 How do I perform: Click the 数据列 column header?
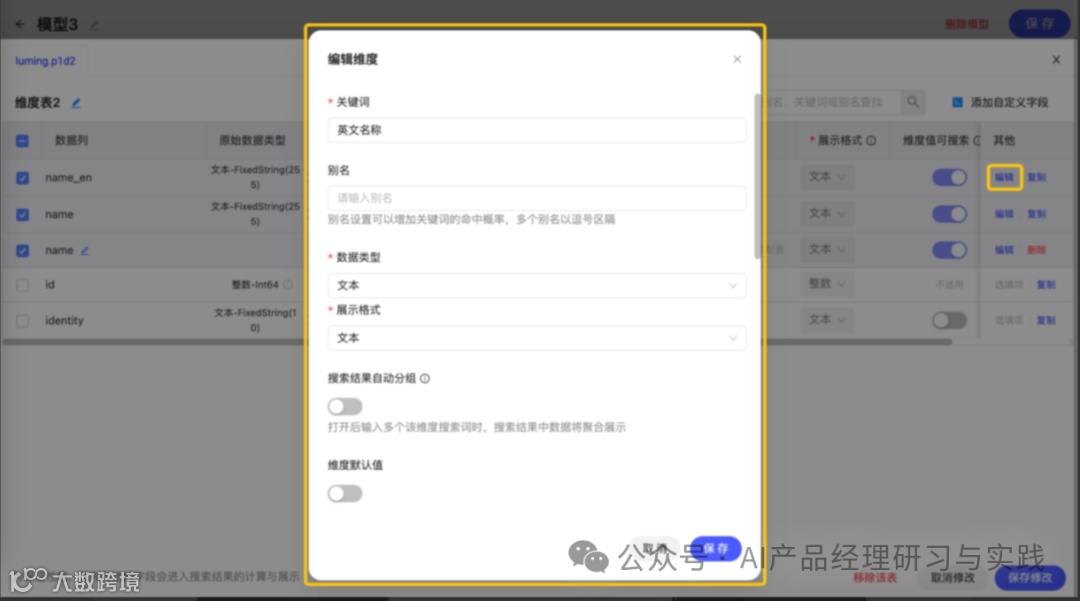(71, 140)
